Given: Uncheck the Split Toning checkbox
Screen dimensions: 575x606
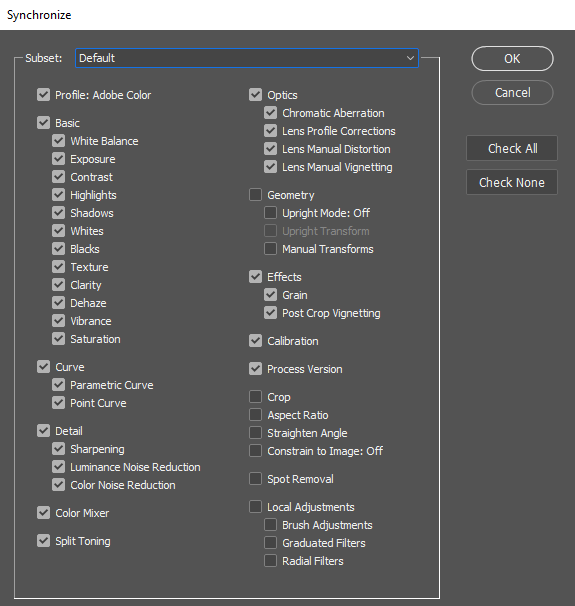Looking at the screenshot, I should coord(43,541).
